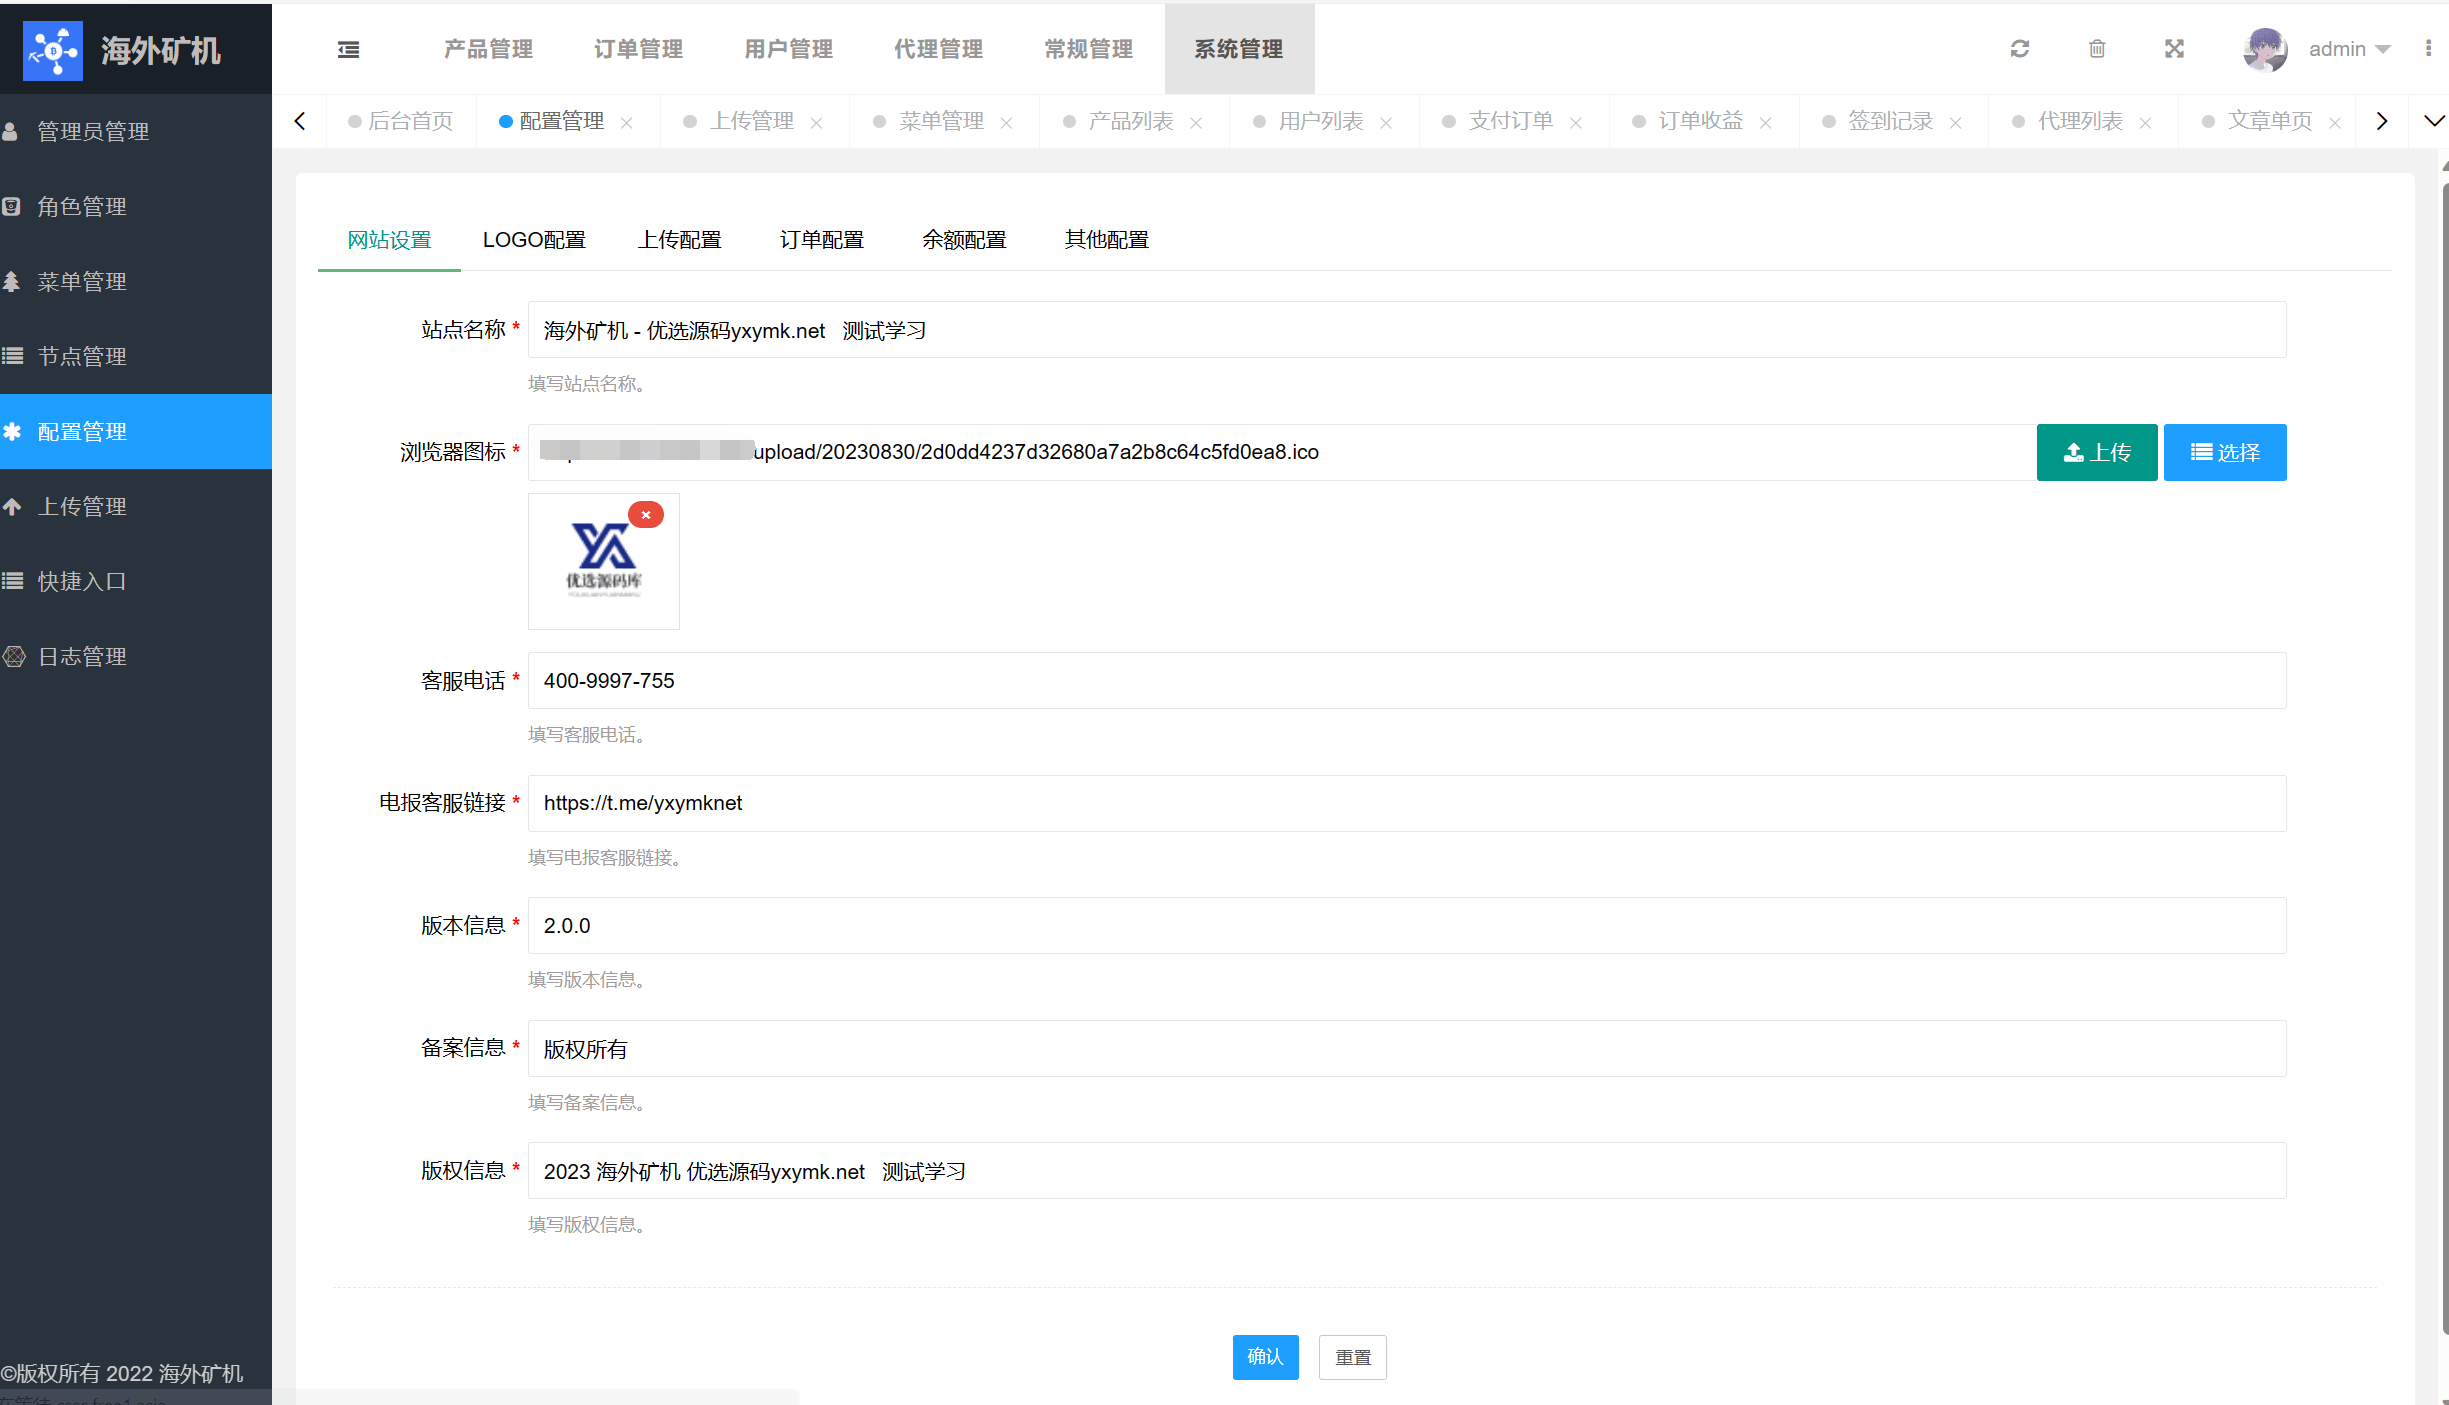This screenshot has height=1405, width=2449.
Task: Open the 常规管理 top menu
Action: [x=1089, y=49]
